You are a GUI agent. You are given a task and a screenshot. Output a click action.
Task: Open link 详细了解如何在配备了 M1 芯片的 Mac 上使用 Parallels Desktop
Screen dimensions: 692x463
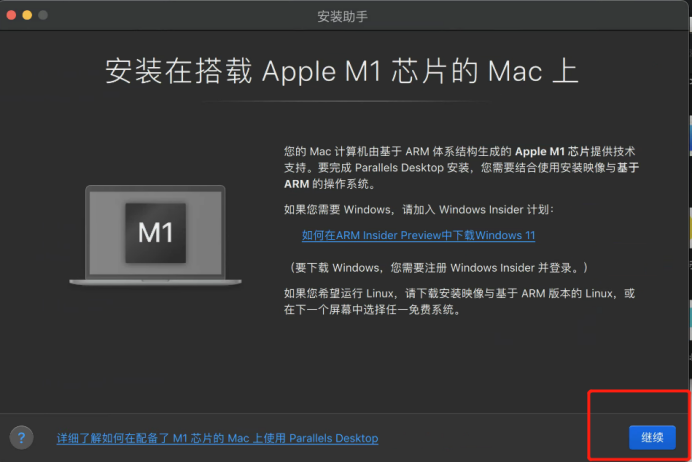pyautogui.click(x=218, y=438)
